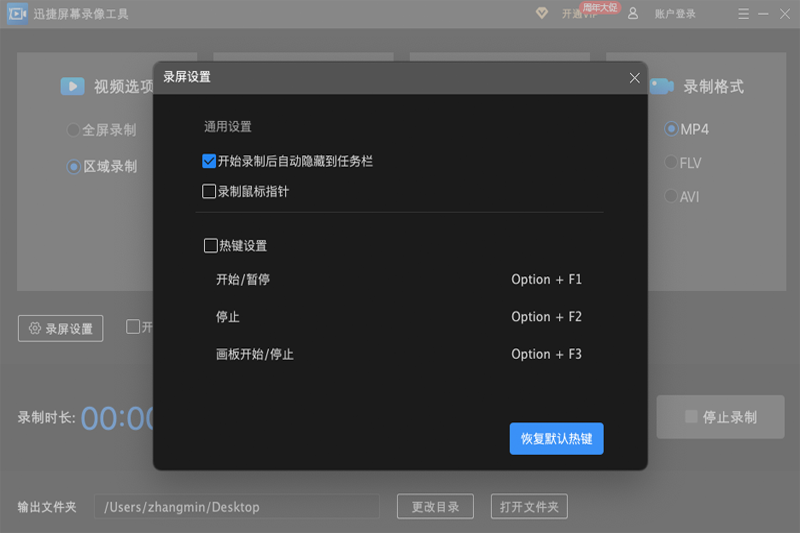Select the Option + F2 hotkey field
Viewport: 800px width, 533px height.
[x=546, y=317]
